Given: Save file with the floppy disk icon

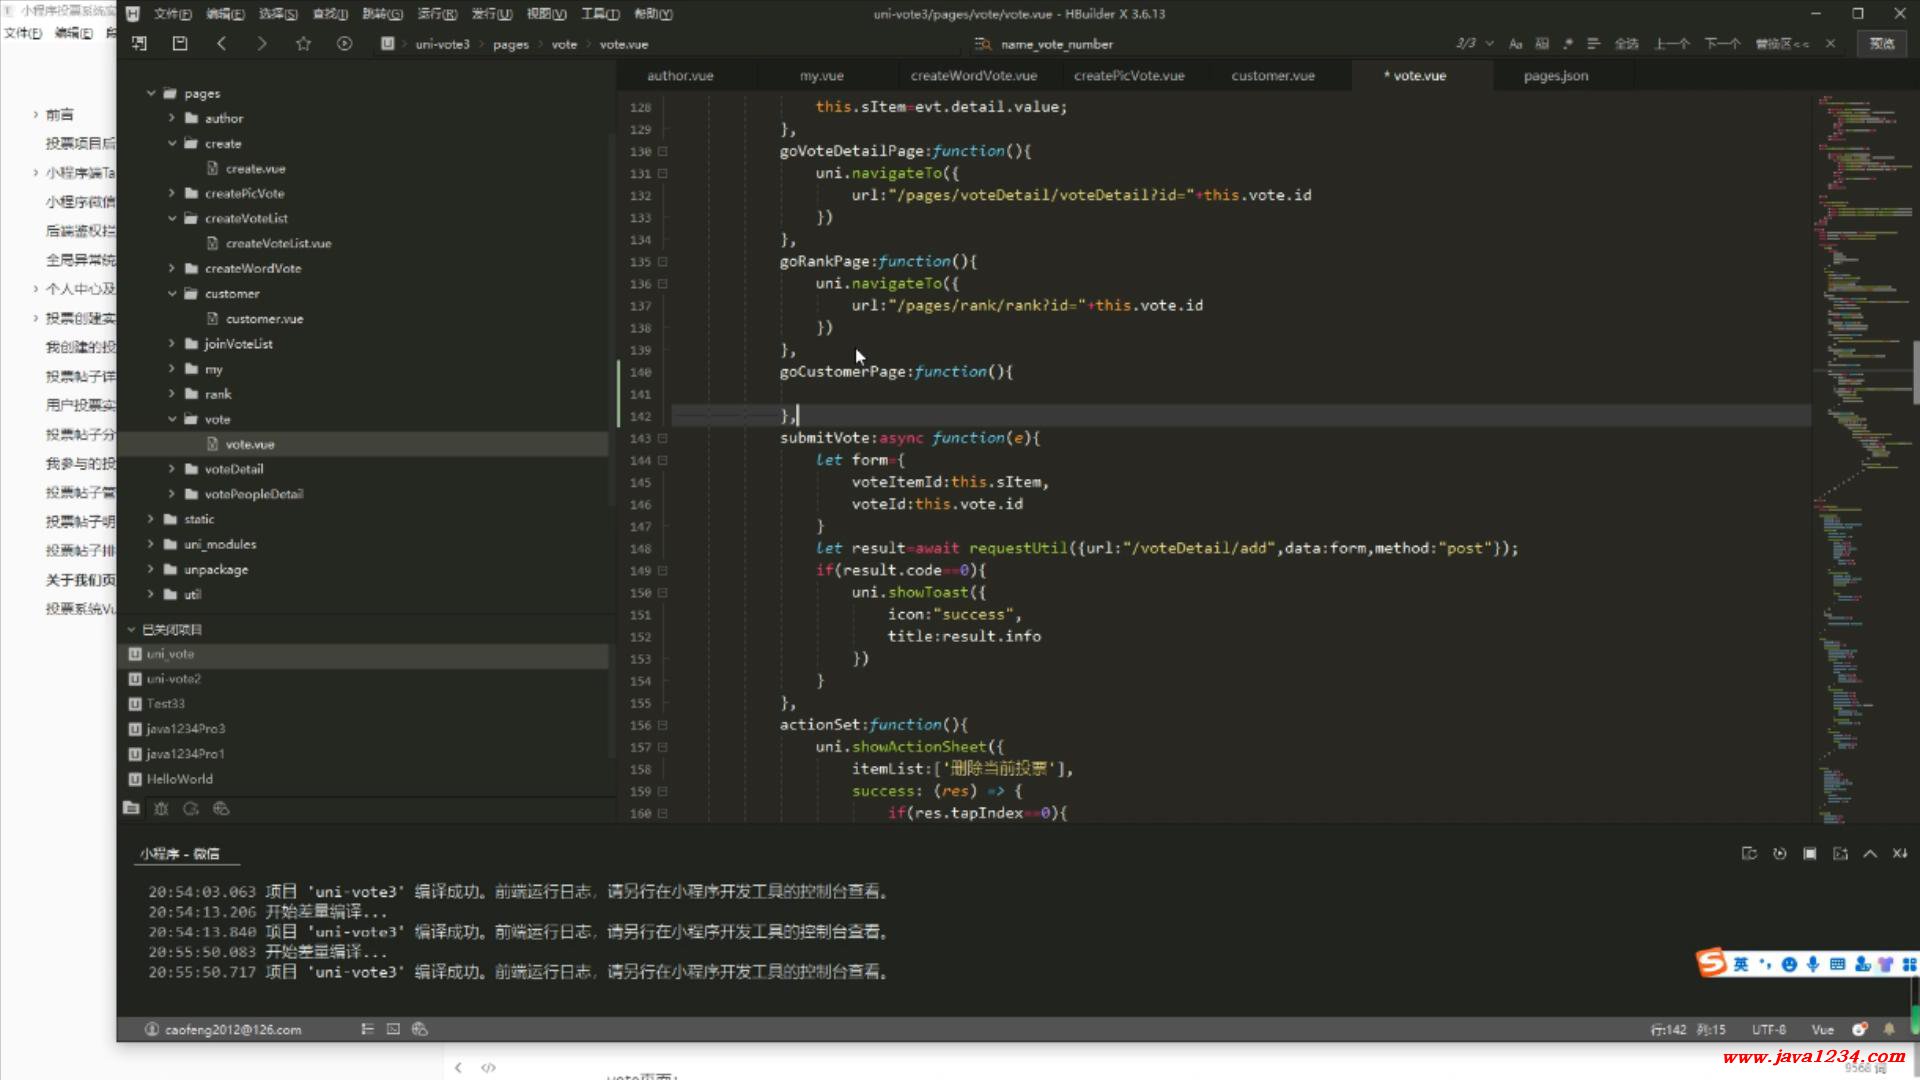Looking at the screenshot, I should 180,43.
